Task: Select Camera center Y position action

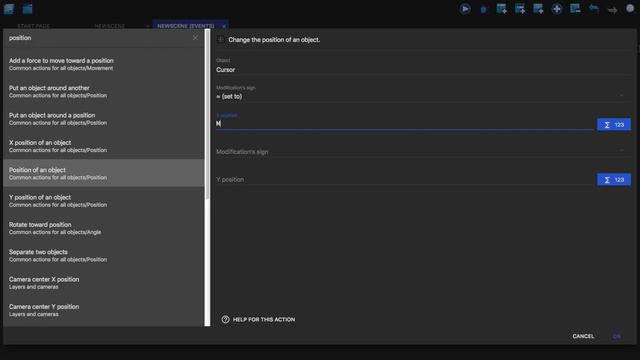Action: (x=104, y=310)
